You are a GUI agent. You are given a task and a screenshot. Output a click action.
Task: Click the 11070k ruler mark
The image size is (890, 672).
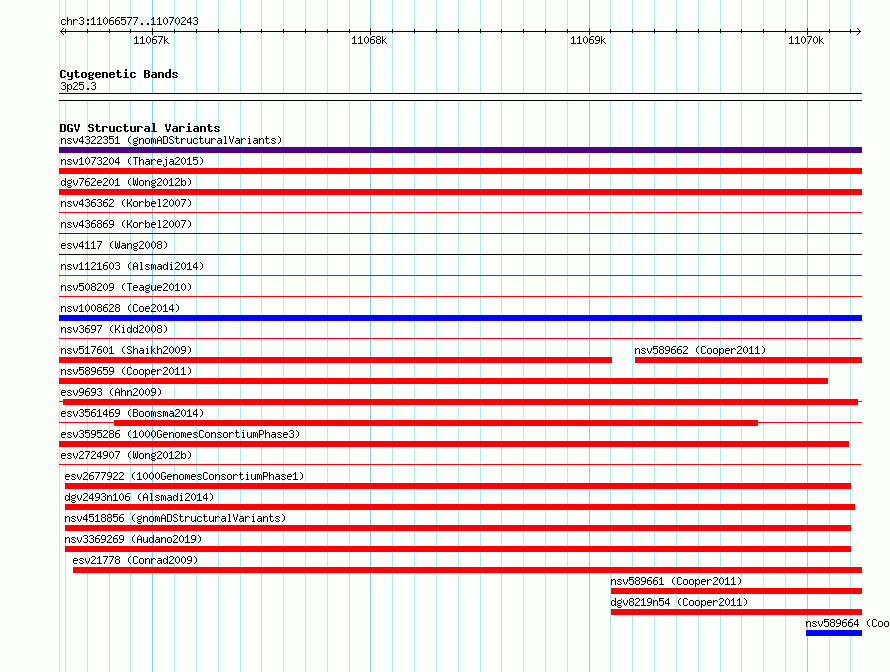tap(805, 40)
